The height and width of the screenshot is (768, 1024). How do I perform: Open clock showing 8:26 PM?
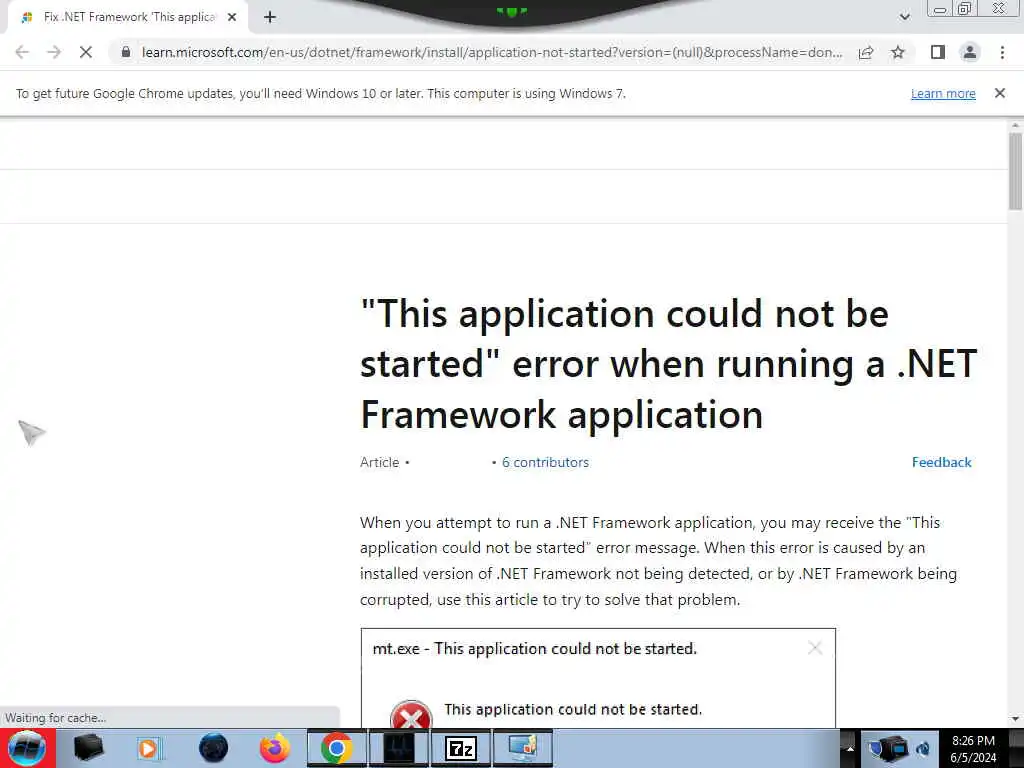[x=973, y=748]
